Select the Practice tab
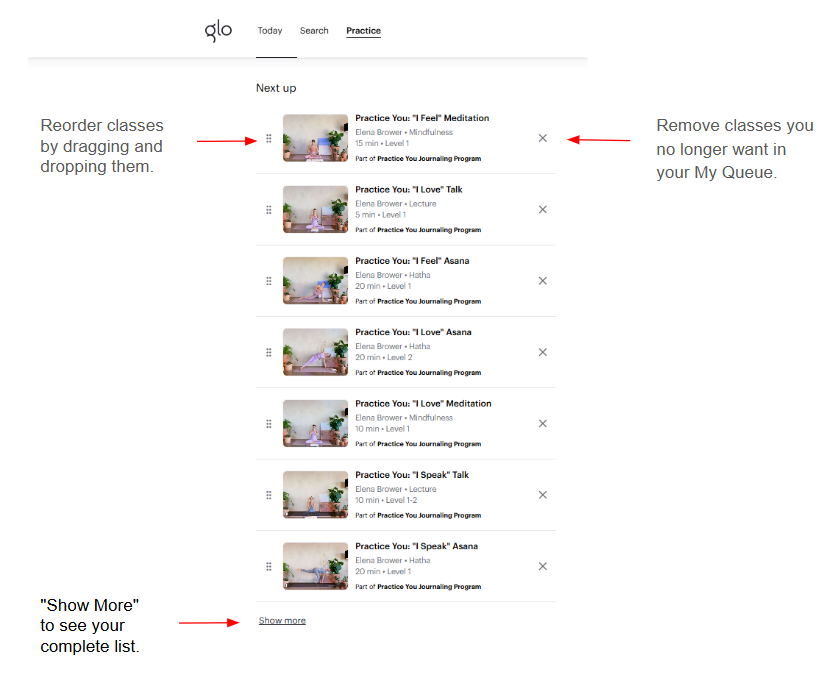 (363, 31)
